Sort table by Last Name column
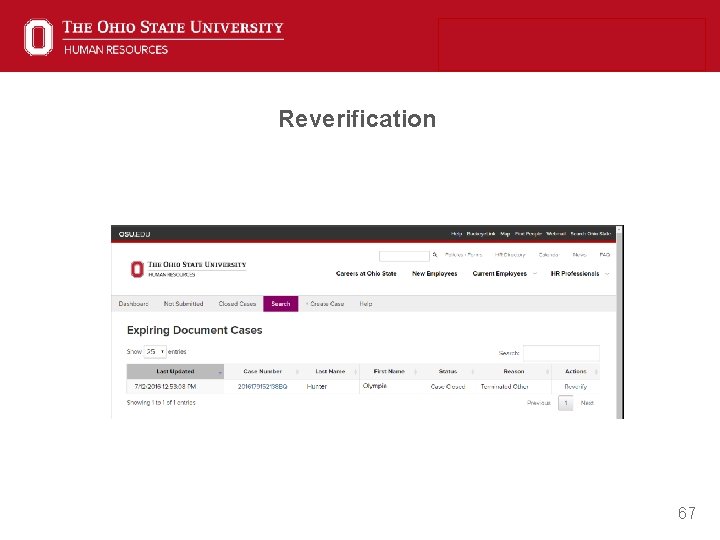 point(330,371)
